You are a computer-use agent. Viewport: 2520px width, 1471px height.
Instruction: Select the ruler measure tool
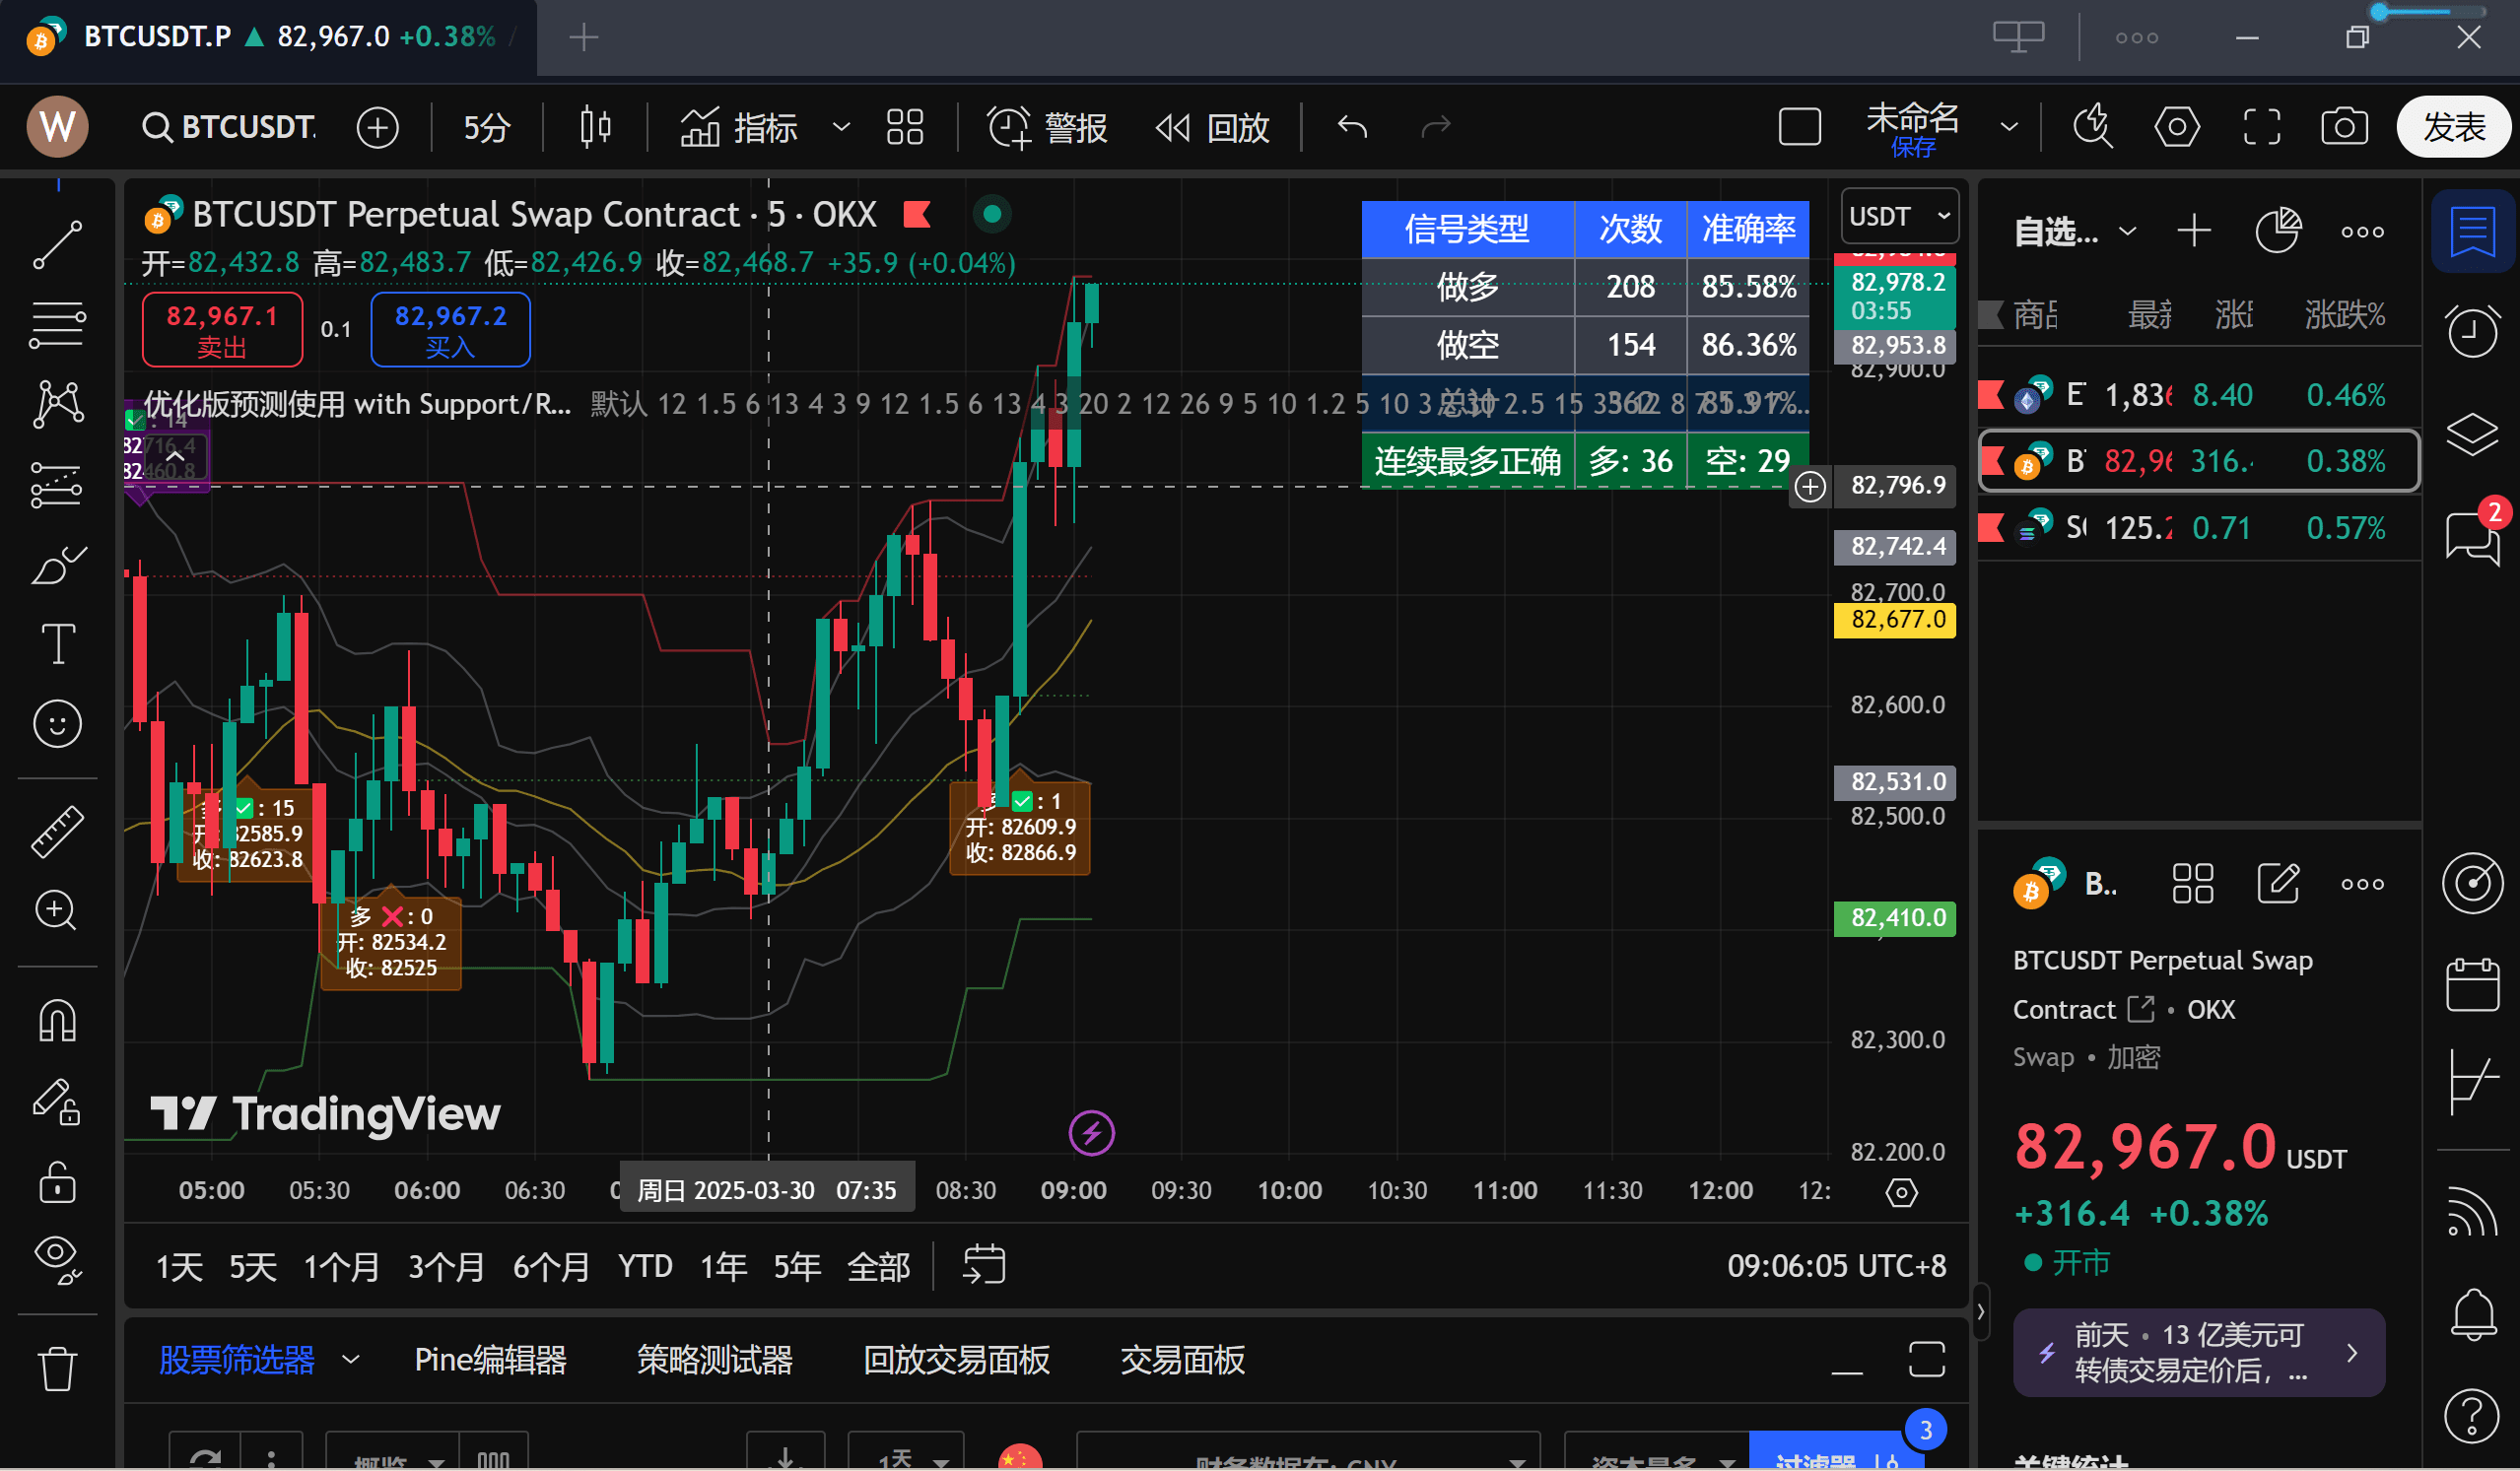pos(57,832)
